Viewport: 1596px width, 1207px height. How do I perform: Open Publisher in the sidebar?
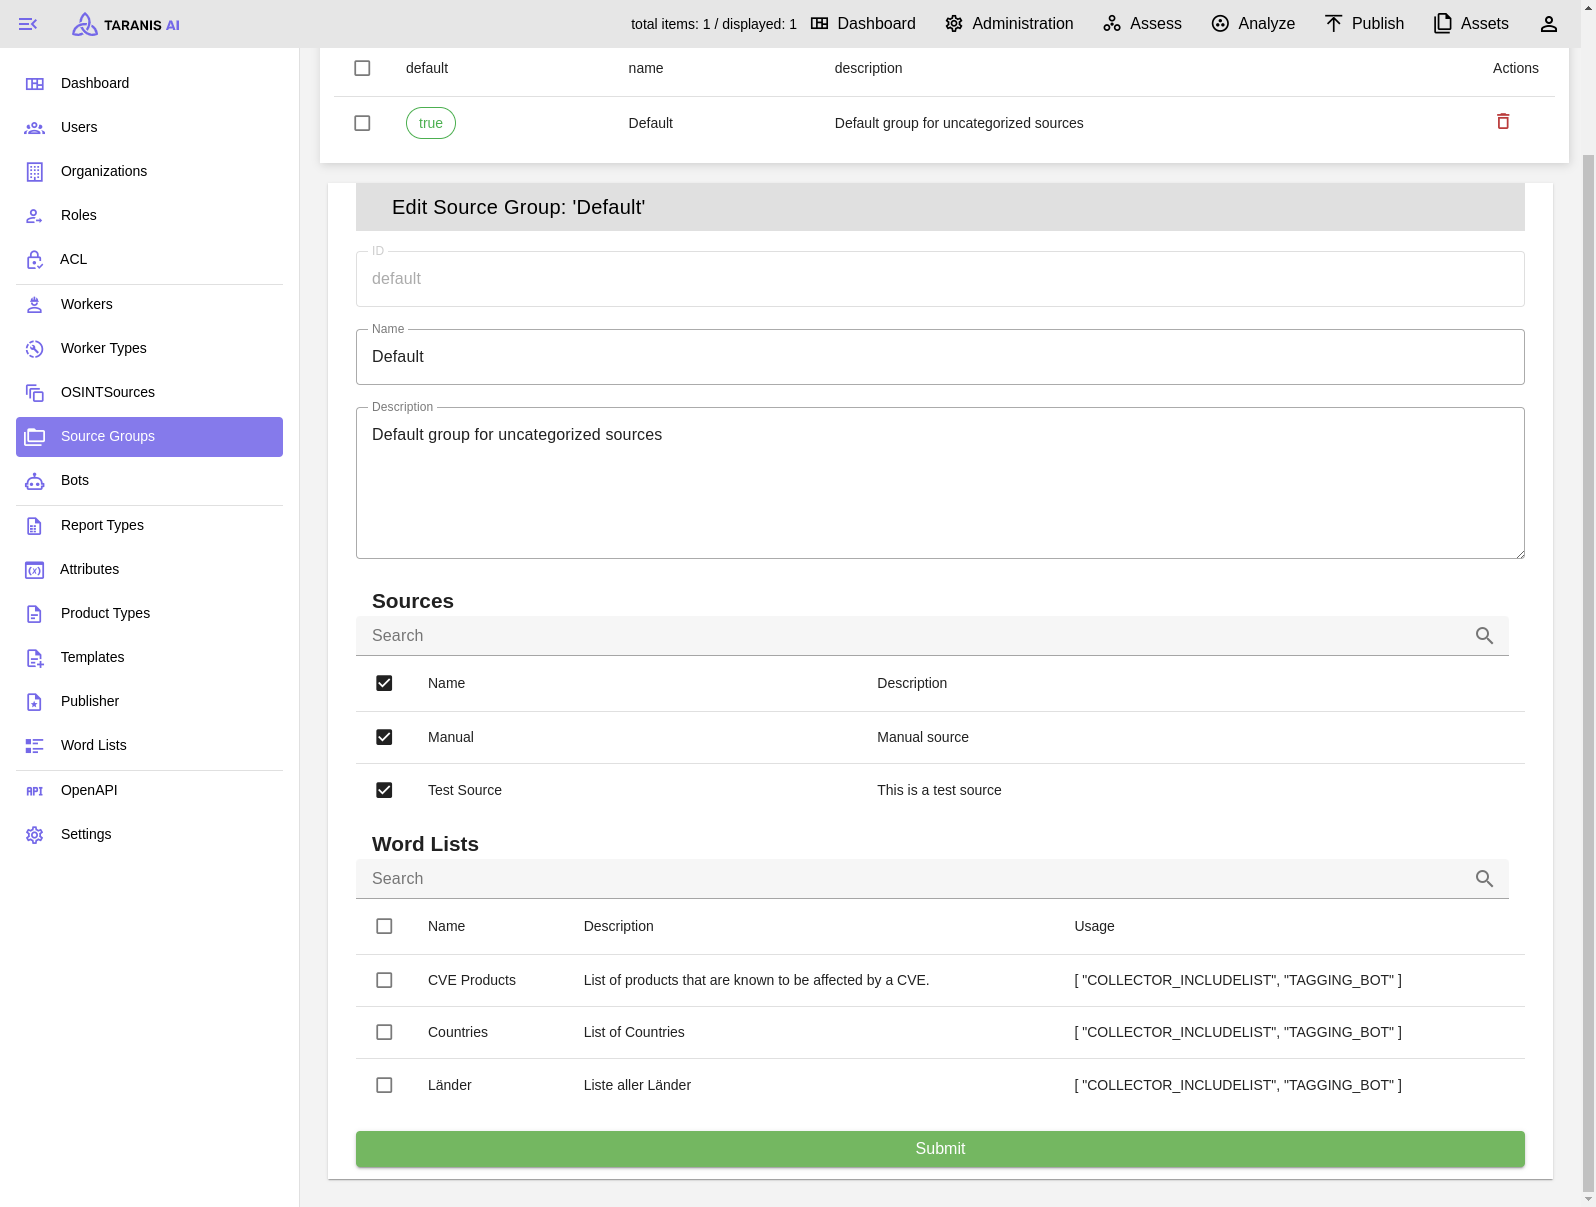150,701
